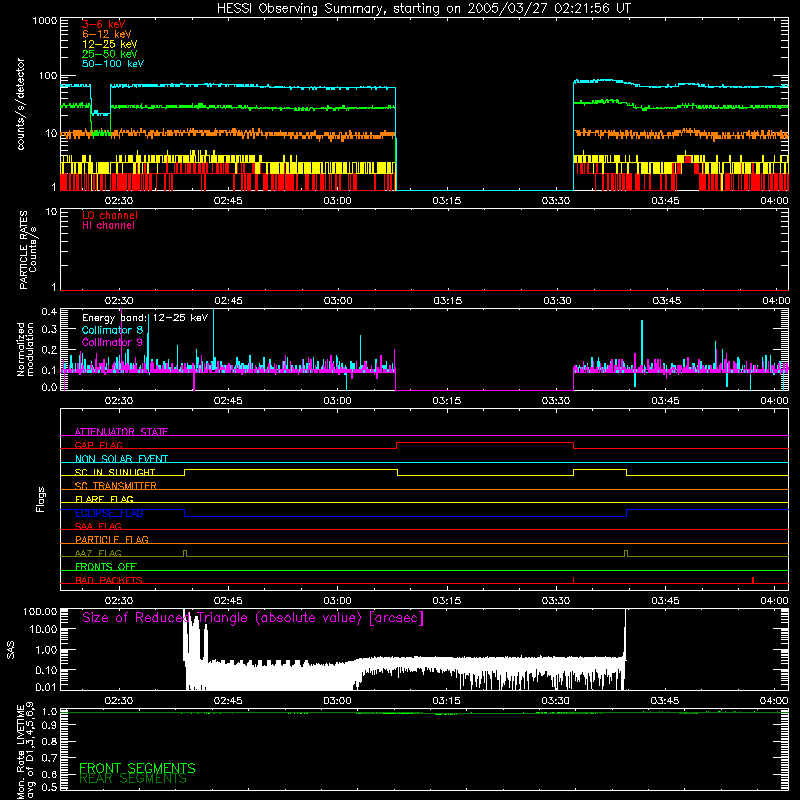Click the raised GAP_FLAG segment on the timeline
Screen dimensions: 800x800
485,443
